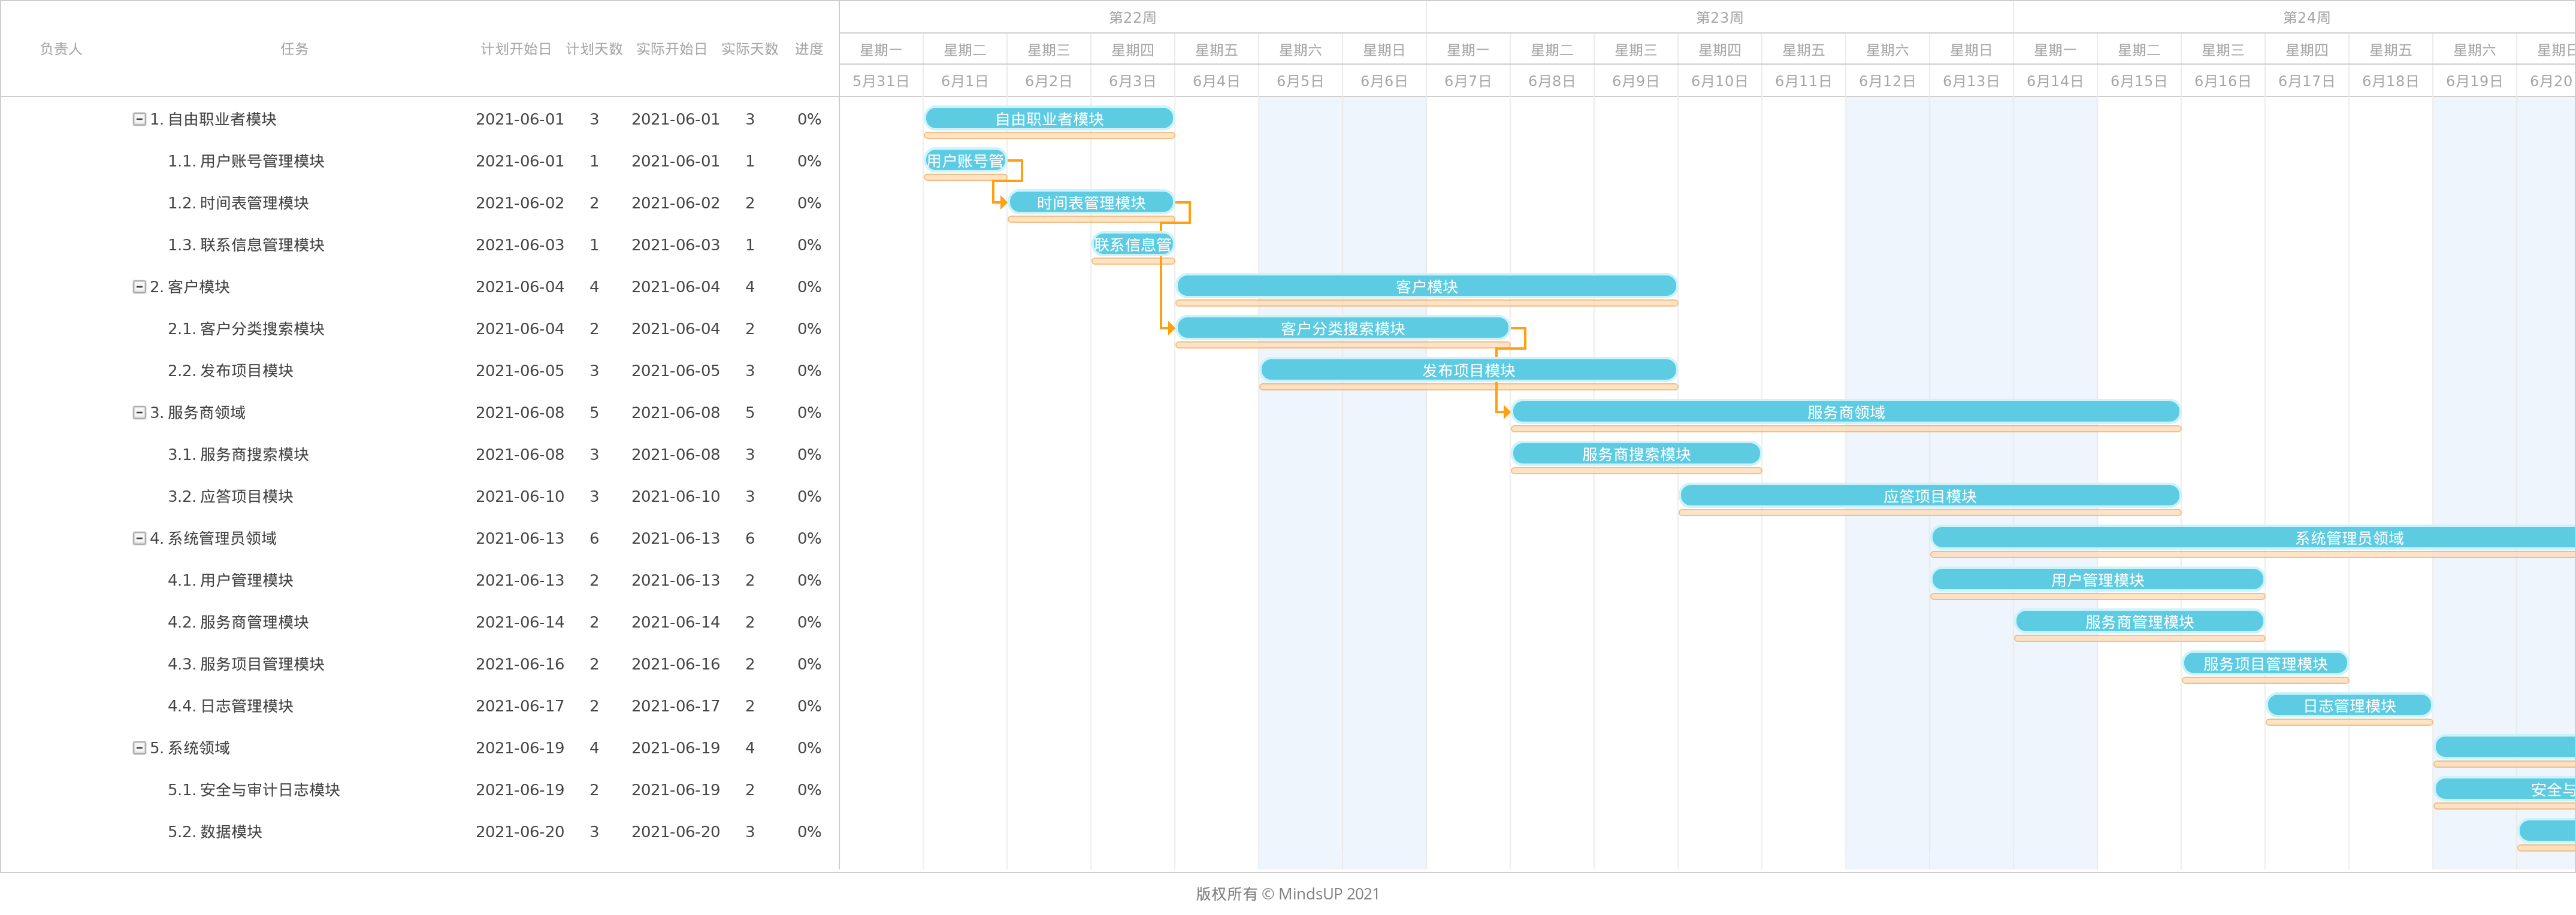The height and width of the screenshot is (915, 2576).
Task: Click the 负责人 column header
Action: click(60, 49)
